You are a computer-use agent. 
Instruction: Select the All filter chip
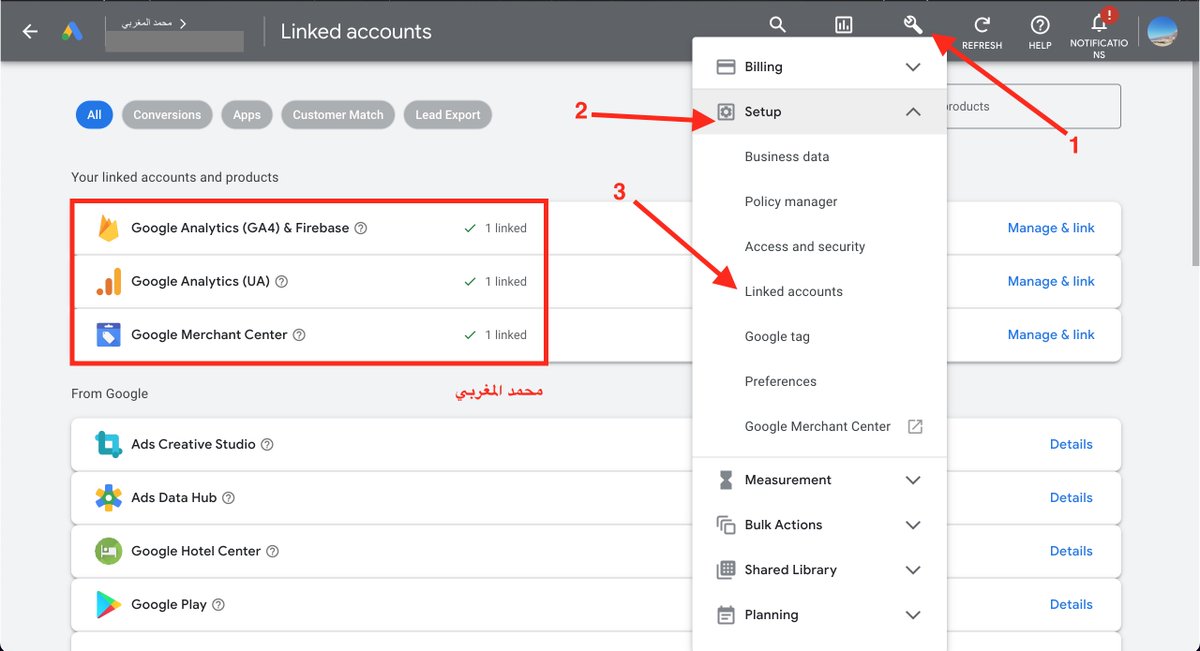click(94, 115)
